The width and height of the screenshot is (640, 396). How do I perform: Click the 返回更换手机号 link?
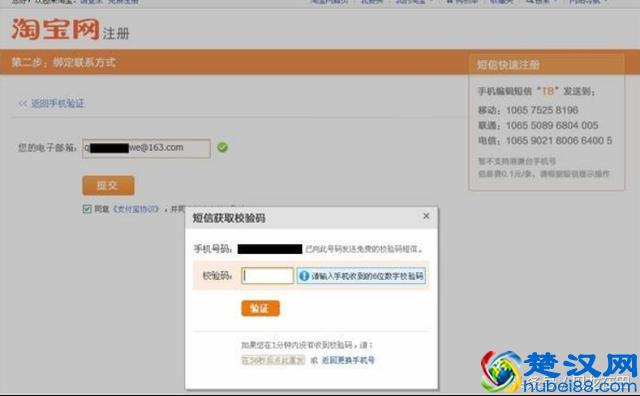pos(348,360)
